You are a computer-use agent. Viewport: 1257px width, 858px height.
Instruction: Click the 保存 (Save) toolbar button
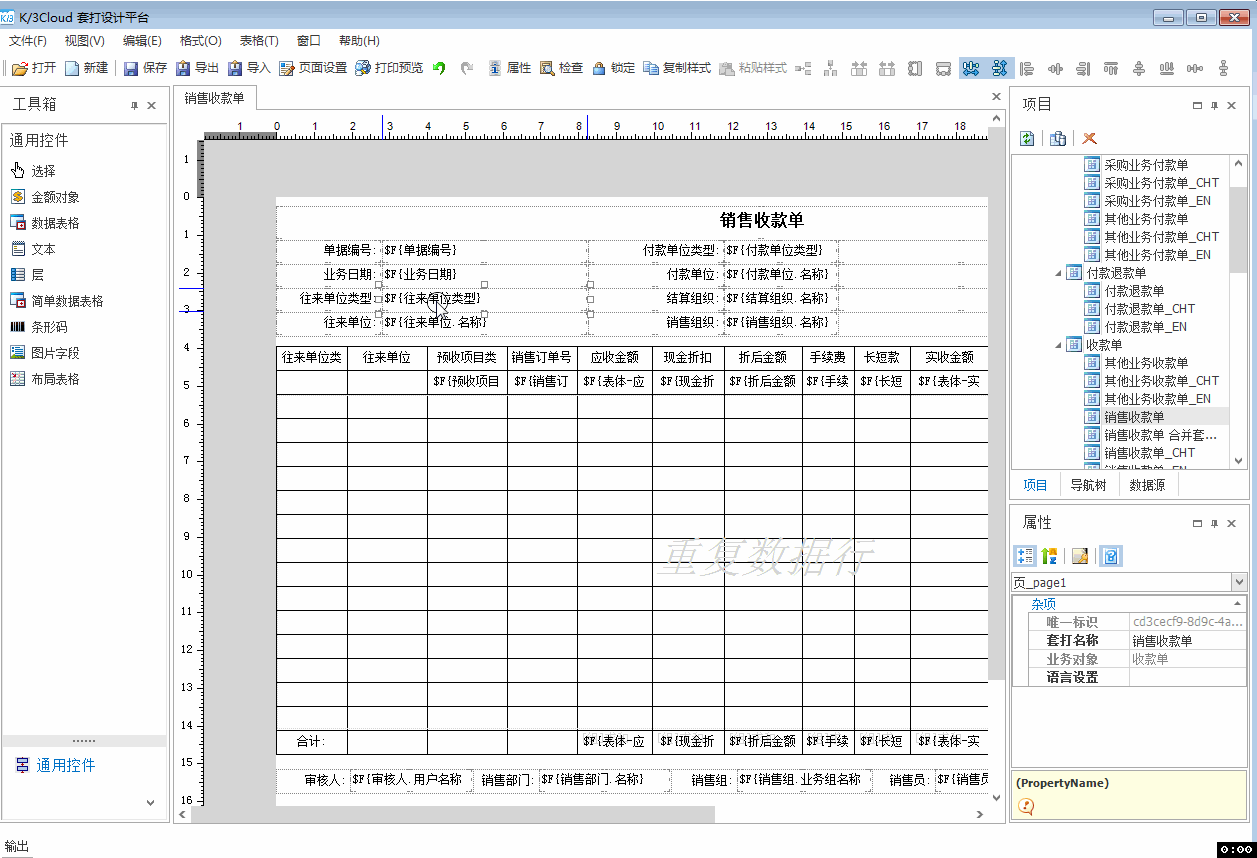click(145, 68)
